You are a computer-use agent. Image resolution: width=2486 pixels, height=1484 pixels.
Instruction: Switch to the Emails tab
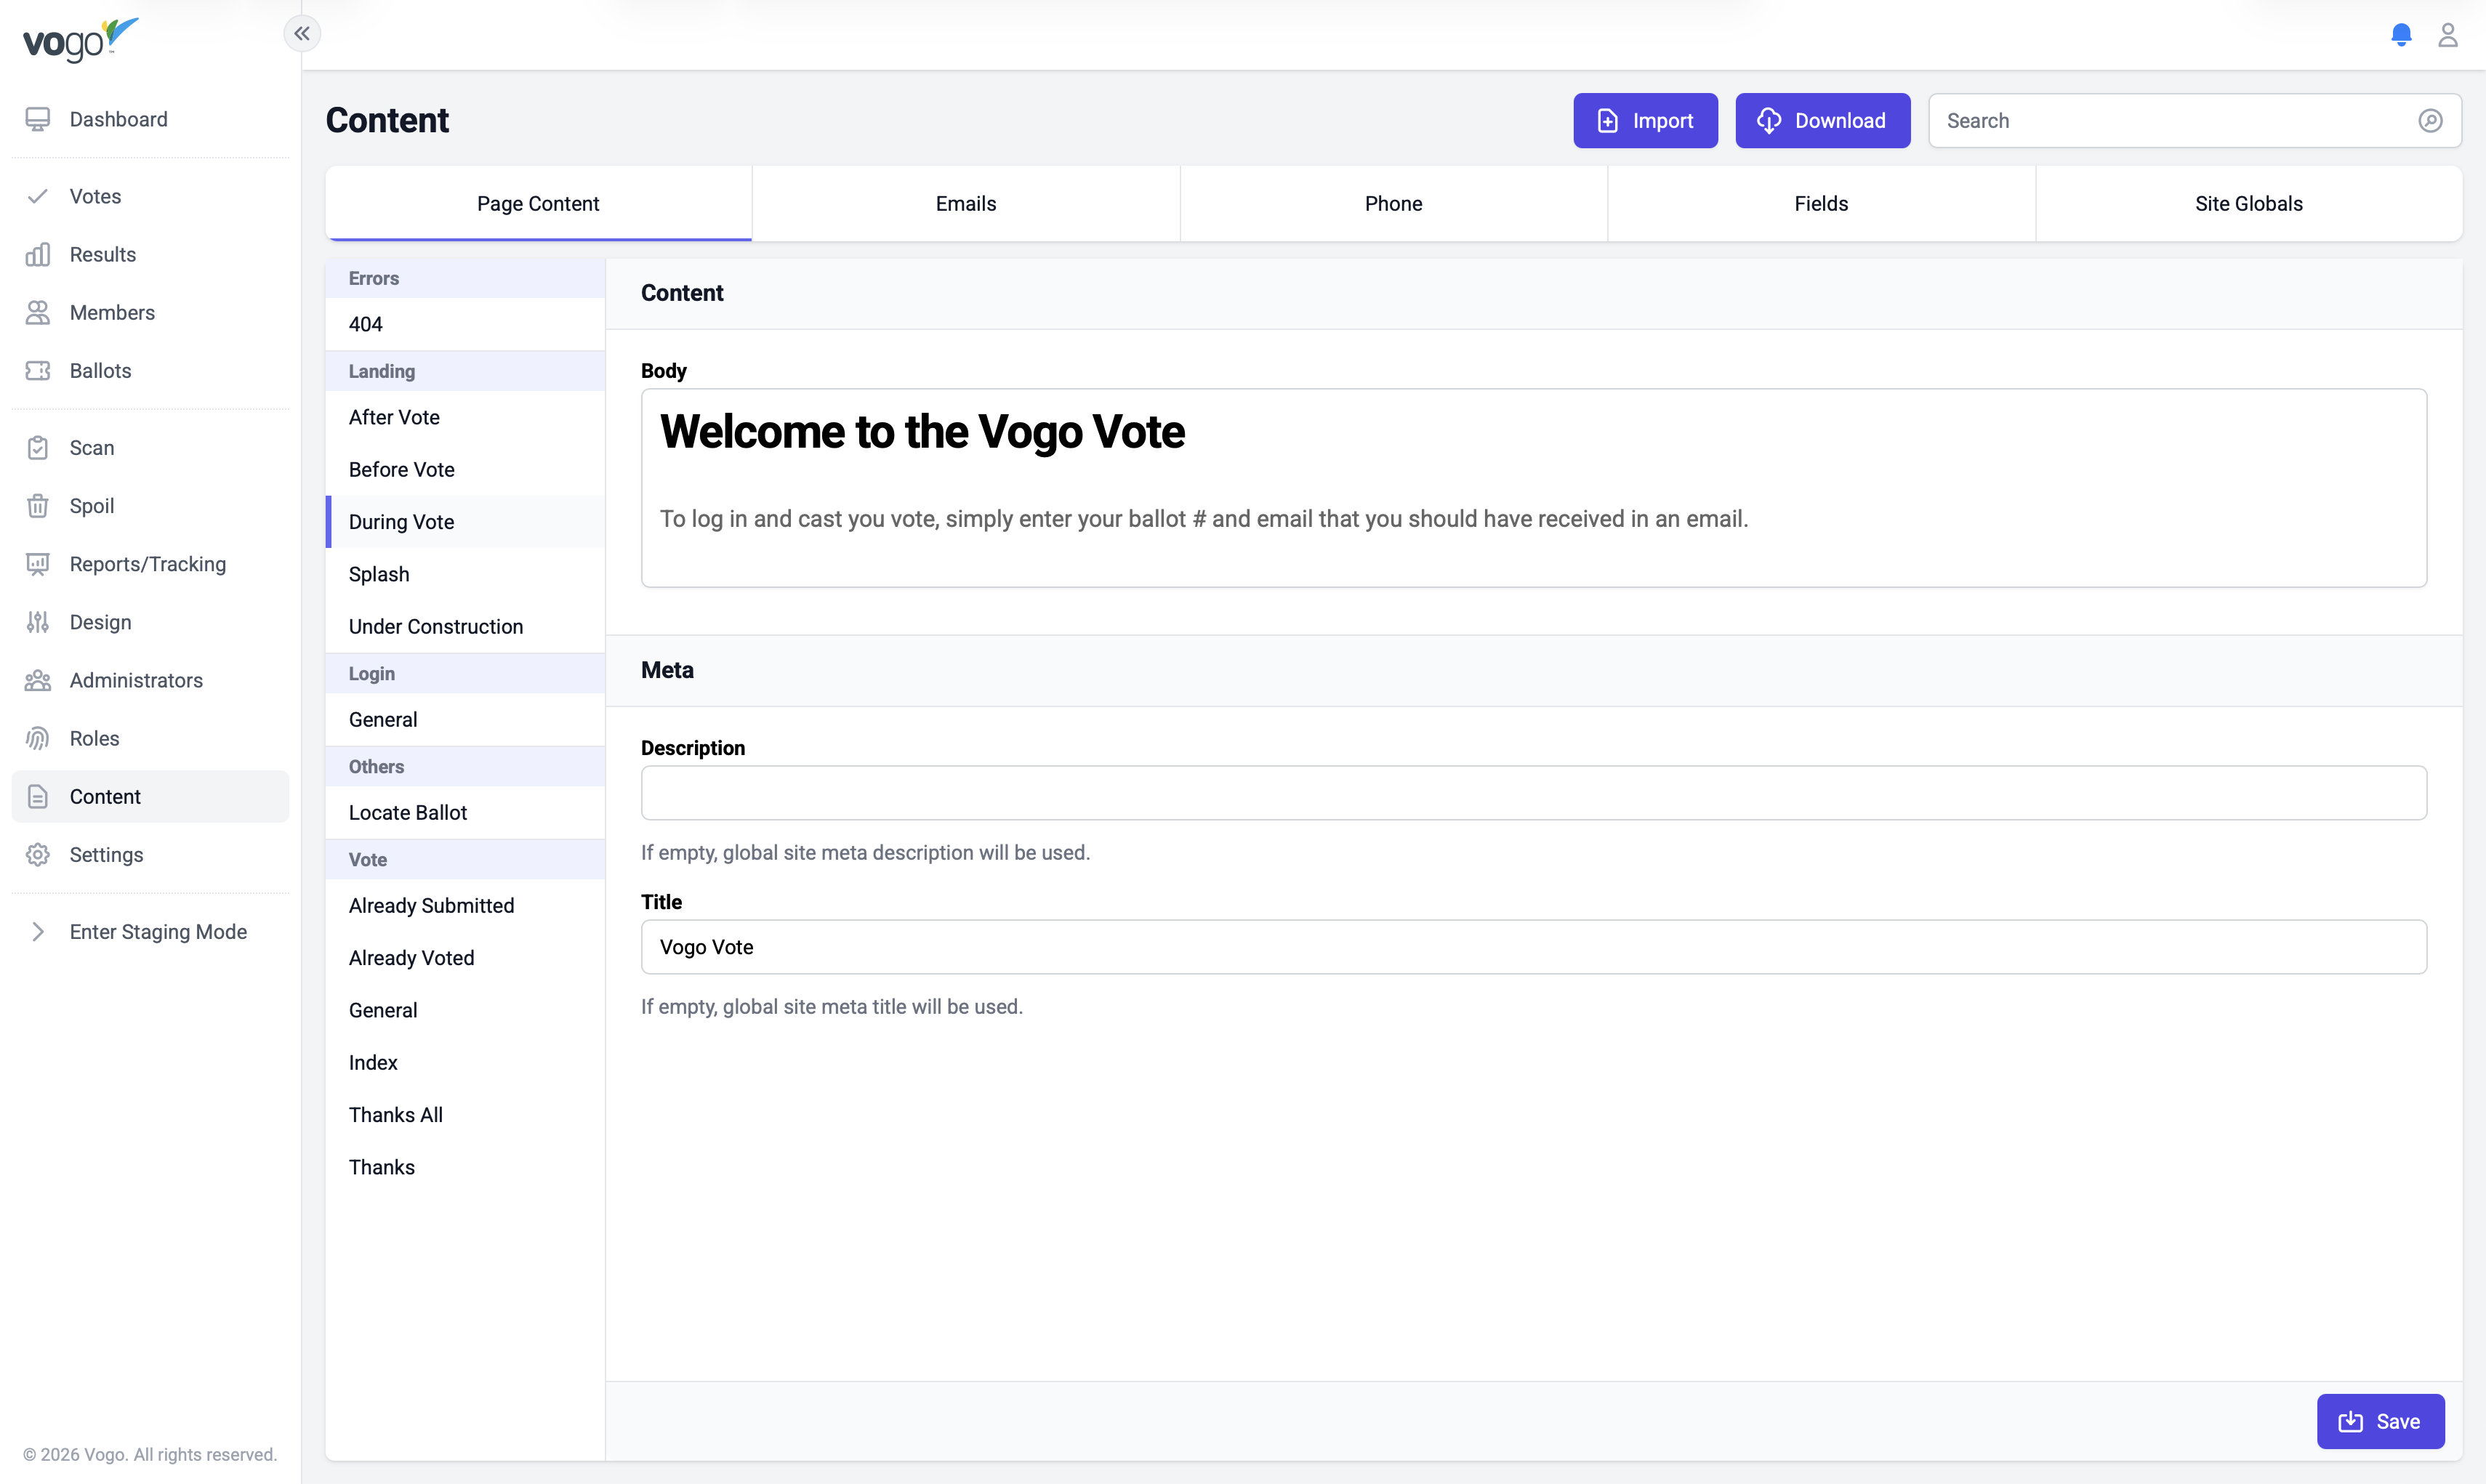coord(966,203)
